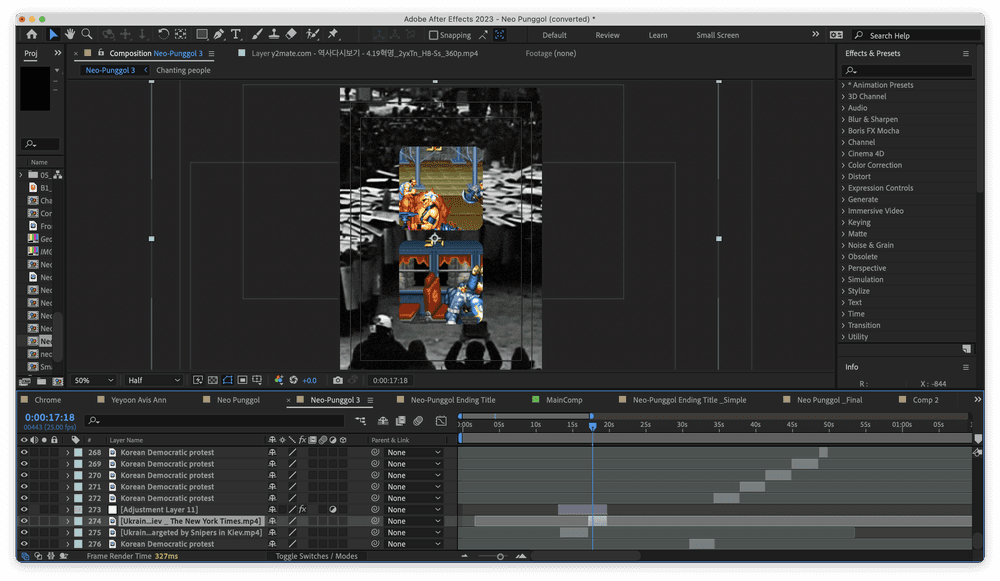Toggle transparency grid icon in viewer

[x=213, y=380]
